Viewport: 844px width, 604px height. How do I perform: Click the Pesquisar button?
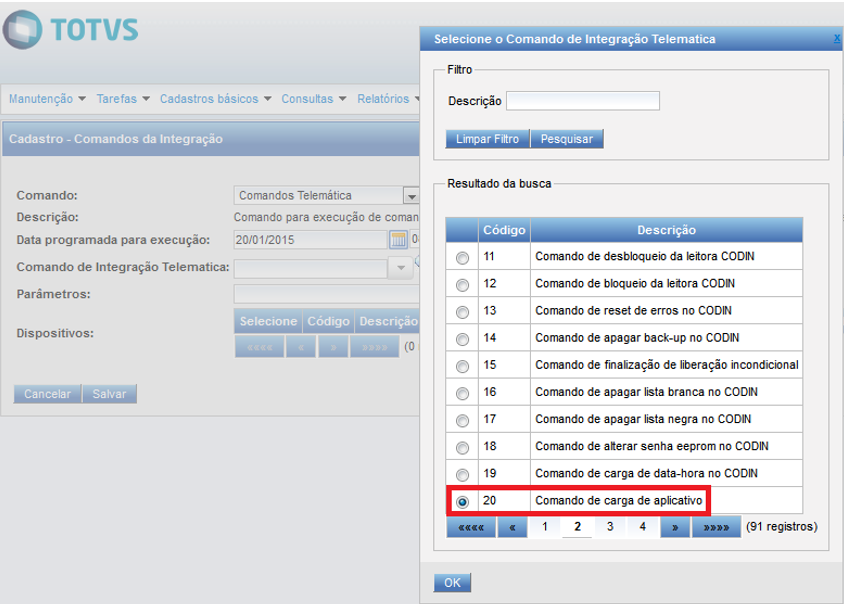[567, 139]
